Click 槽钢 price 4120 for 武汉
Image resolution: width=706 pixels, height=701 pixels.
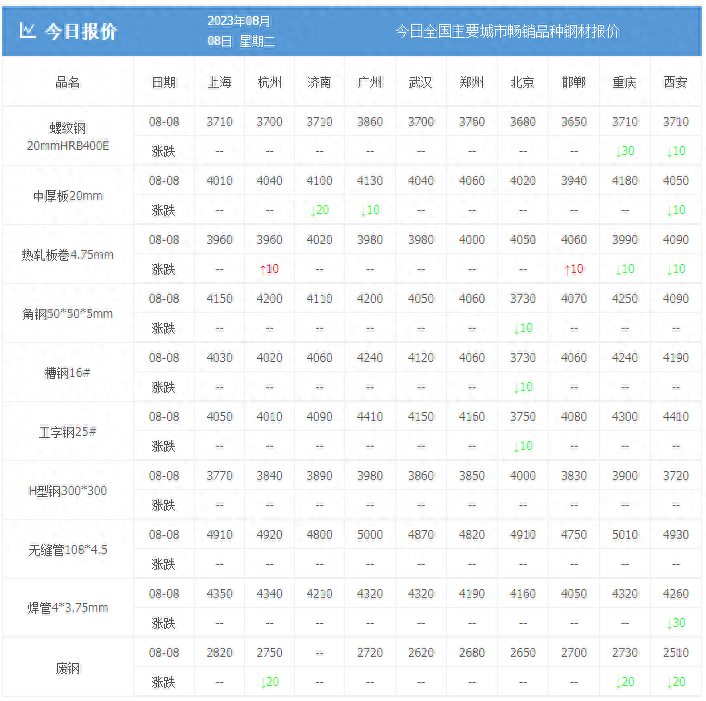(421, 357)
